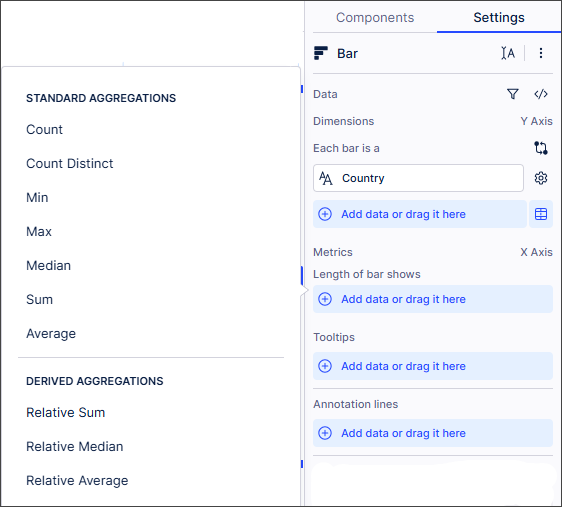Add data under Length of bar shows
562x507 pixels.
433,299
